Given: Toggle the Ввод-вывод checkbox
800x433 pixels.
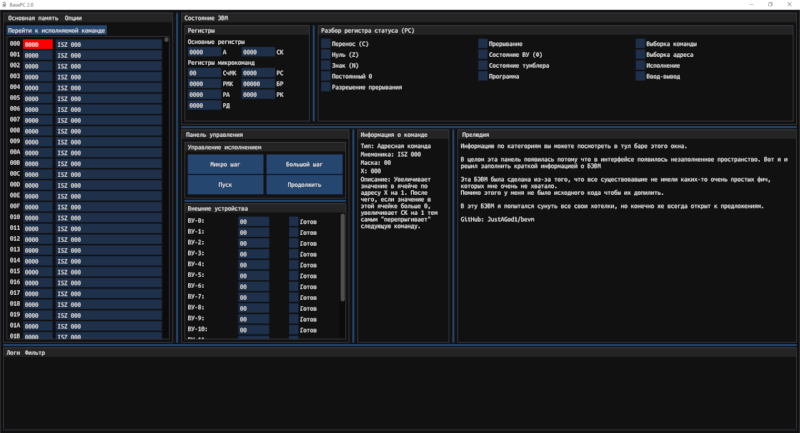Looking at the screenshot, I should click(x=640, y=77).
